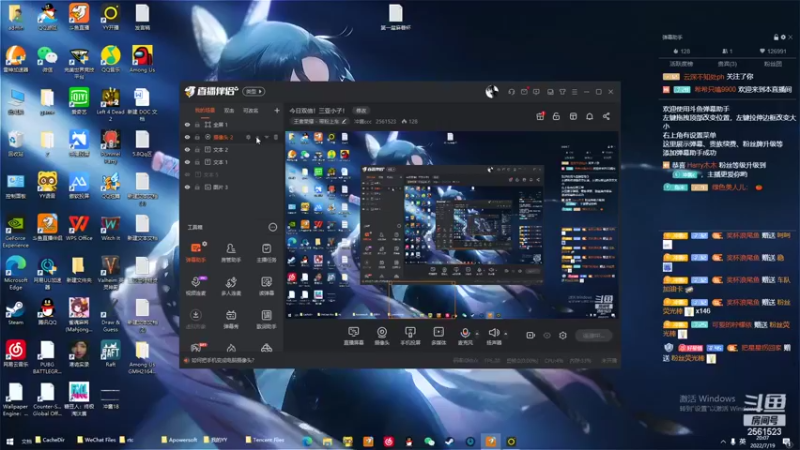Viewport: 800px width, 450px height.
Task: Click the gift box icon above the preview
Action: coord(540,116)
